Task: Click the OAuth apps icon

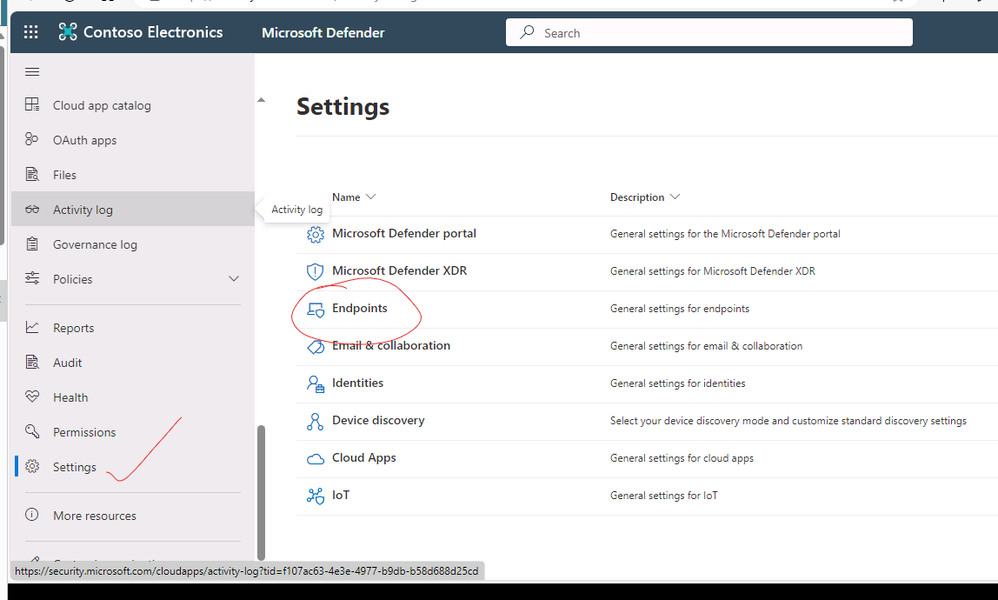Action: point(32,139)
